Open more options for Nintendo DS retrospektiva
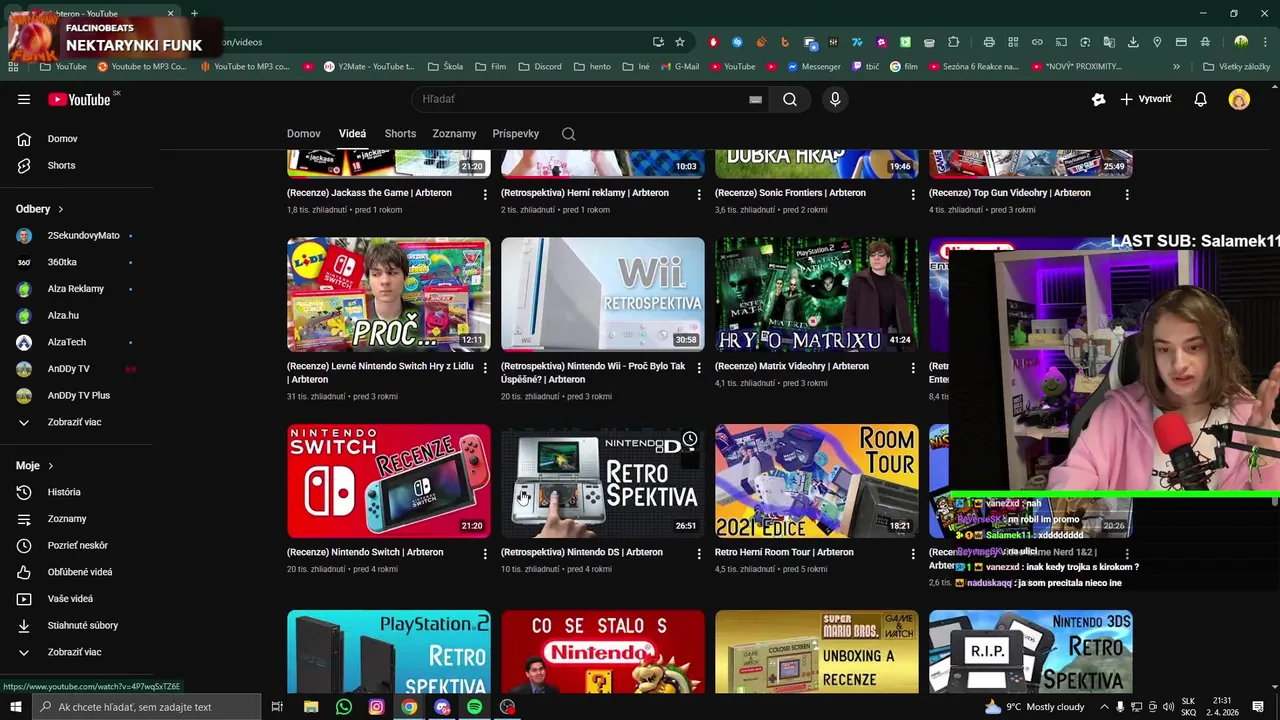The width and height of the screenshot is (1280, 720). click(699, 553)
